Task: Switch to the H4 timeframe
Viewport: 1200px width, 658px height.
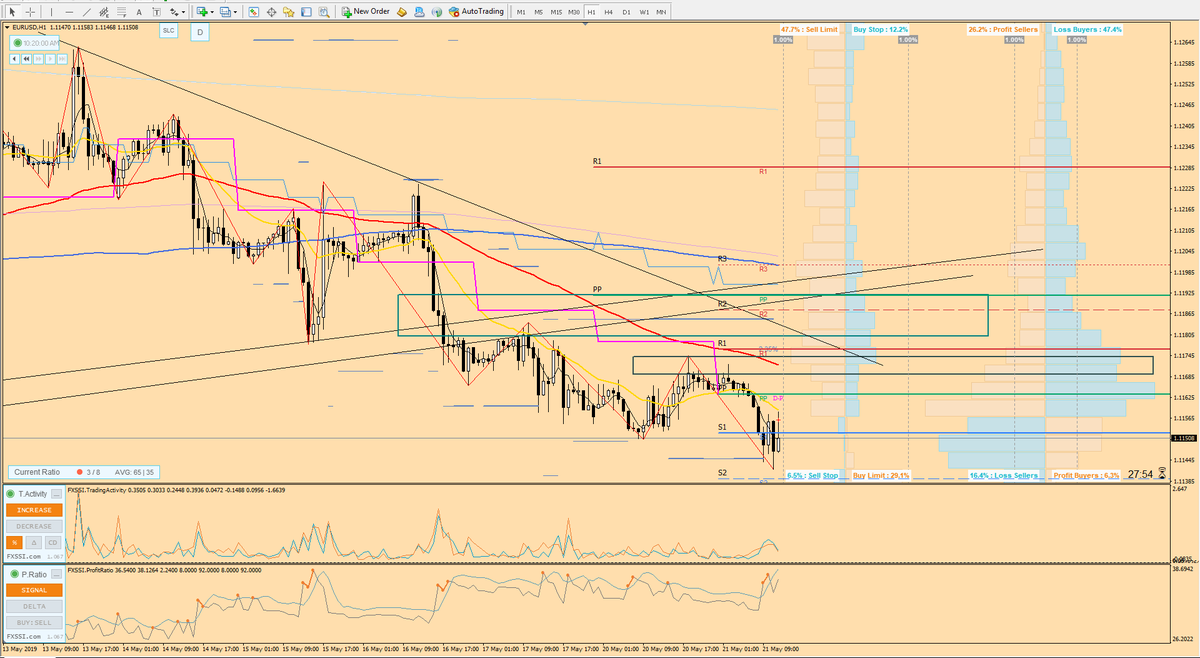Action: coord(608,12)
